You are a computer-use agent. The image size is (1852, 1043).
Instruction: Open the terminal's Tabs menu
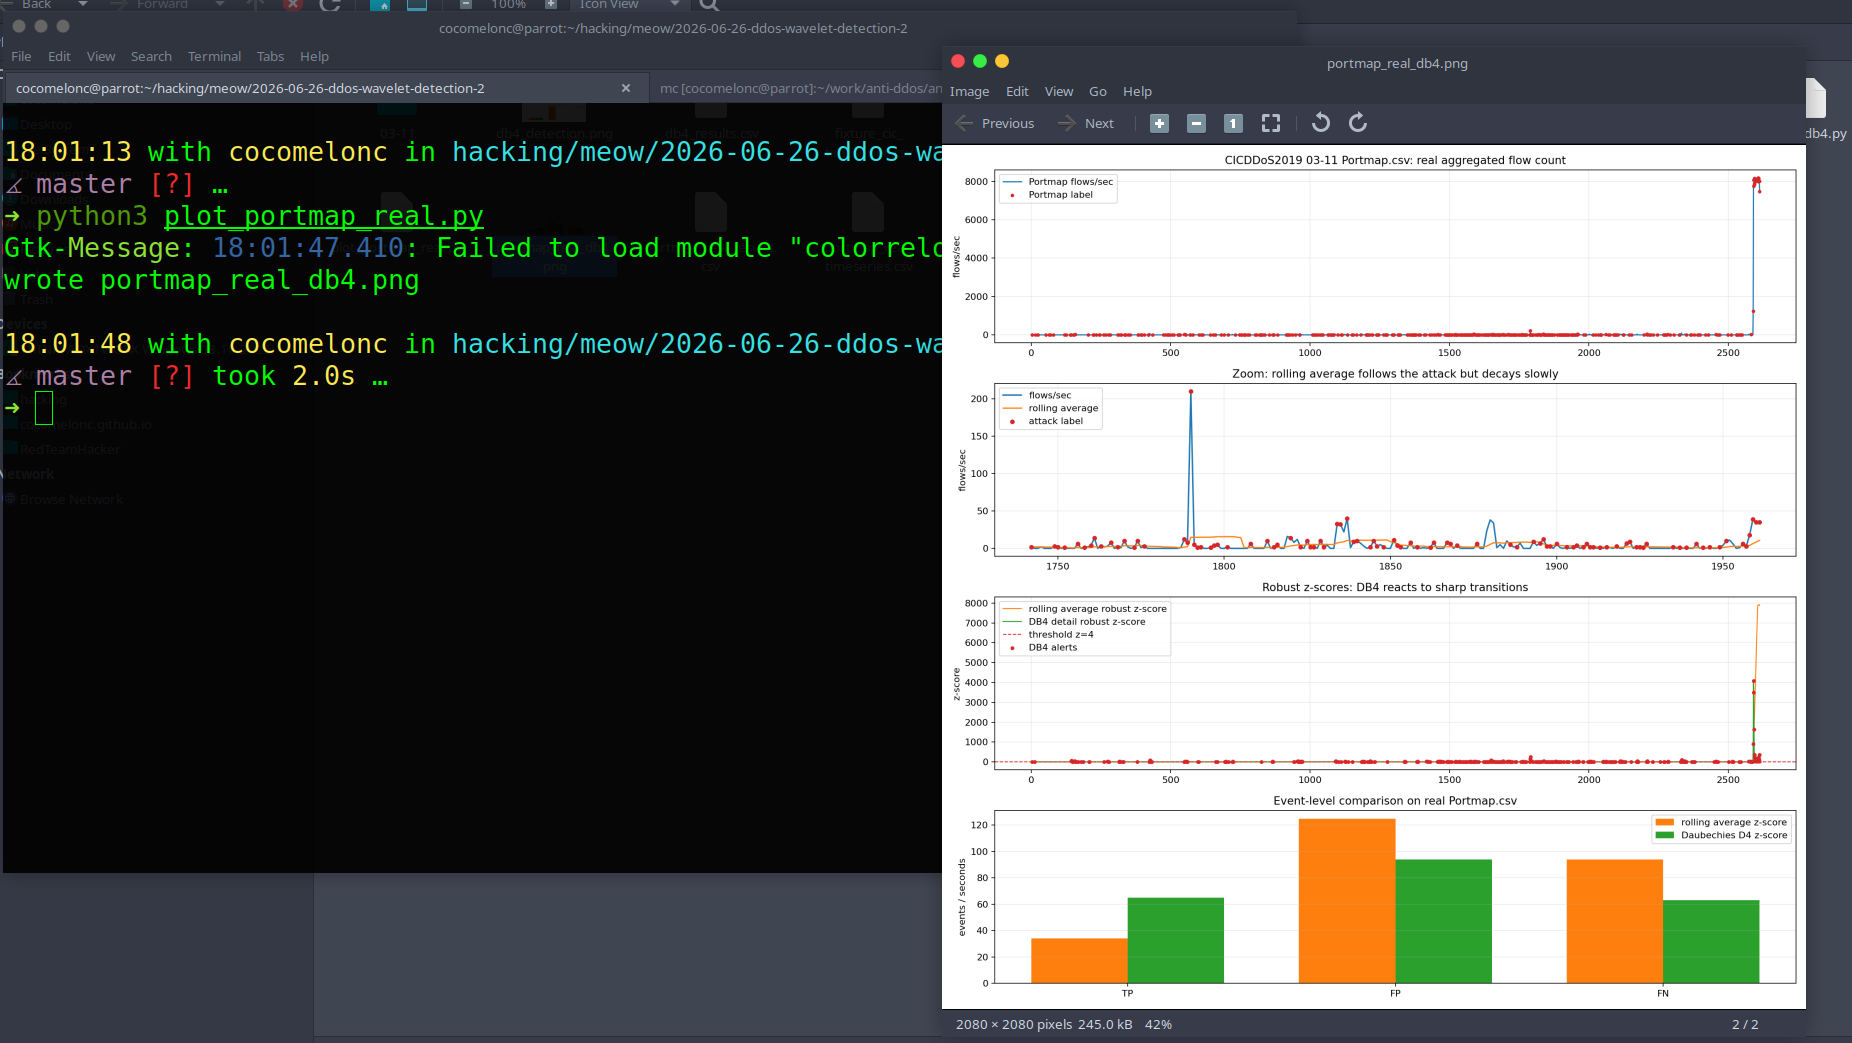click(270, 56)
